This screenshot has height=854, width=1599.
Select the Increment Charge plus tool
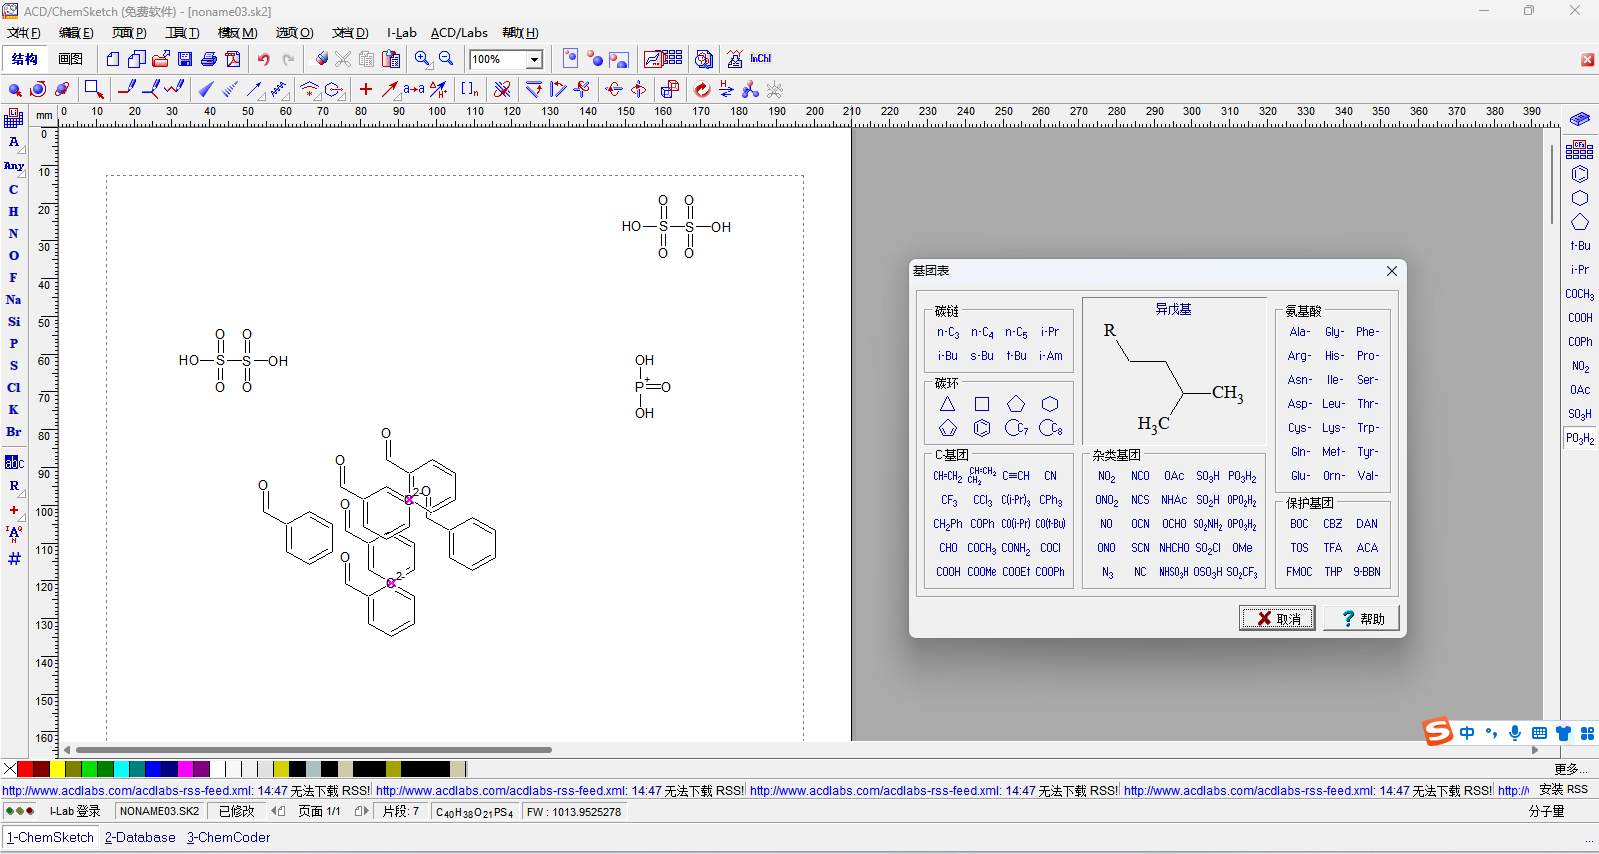366,89
